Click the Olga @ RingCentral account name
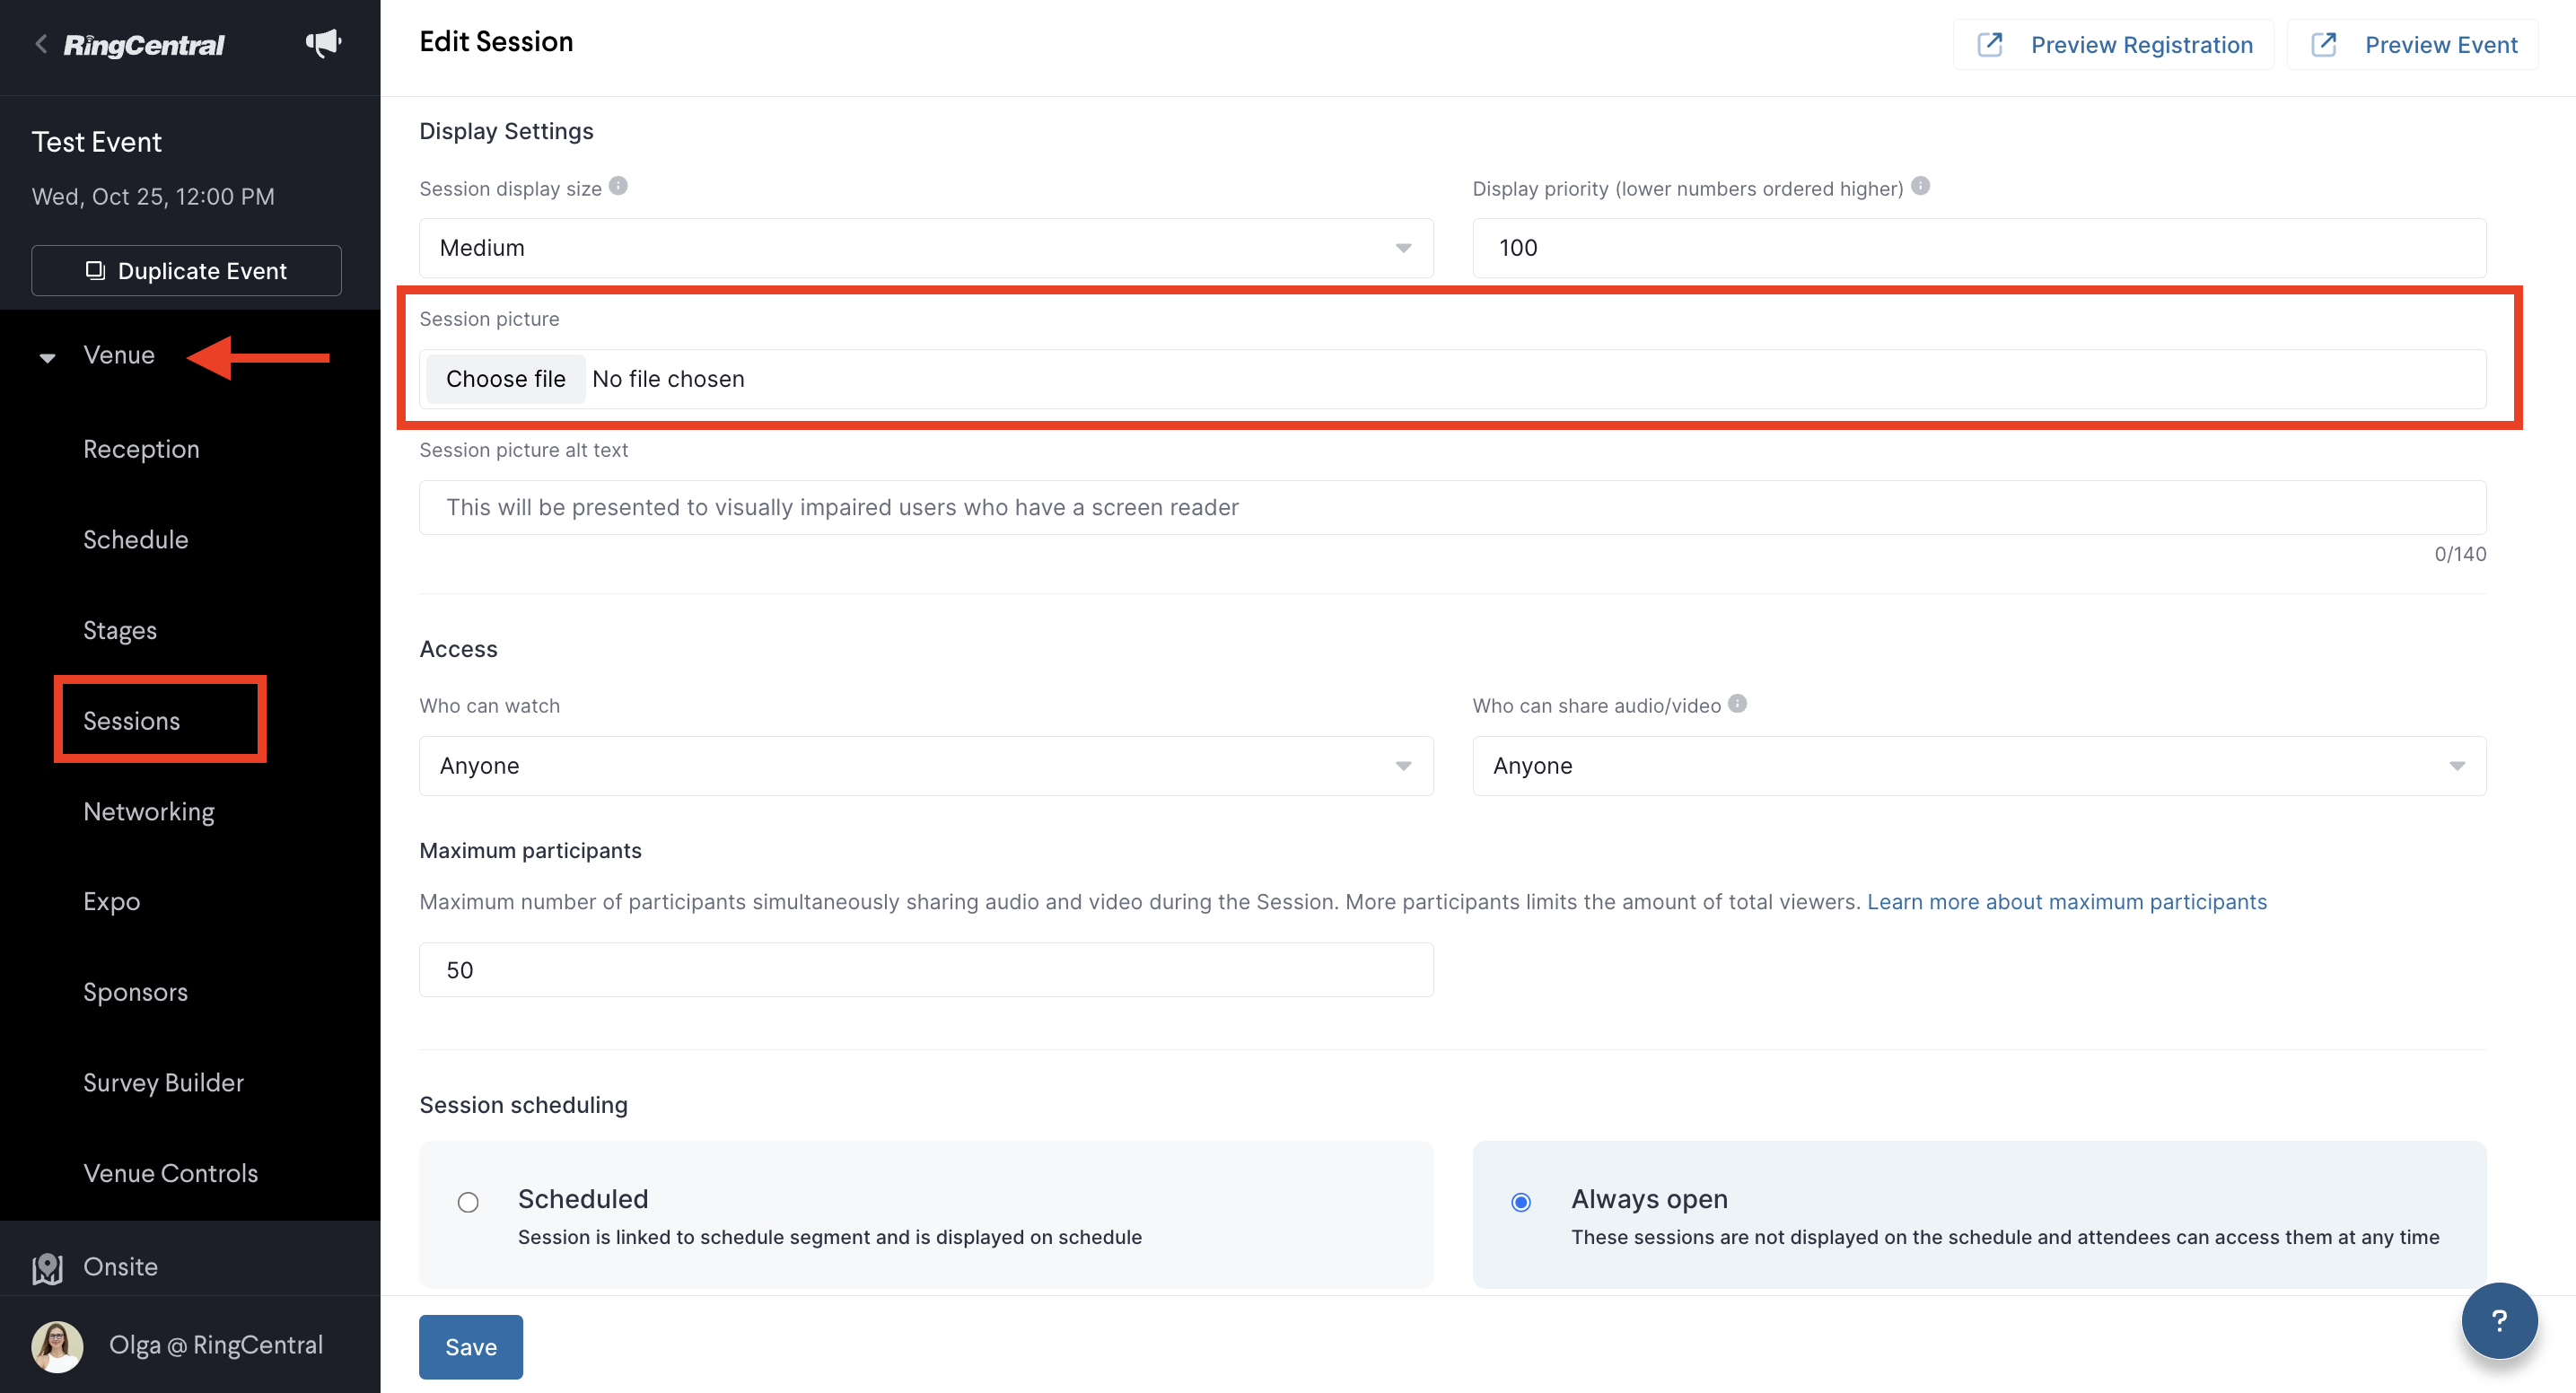The image size is (2576, 1393). pos(216,1345)
